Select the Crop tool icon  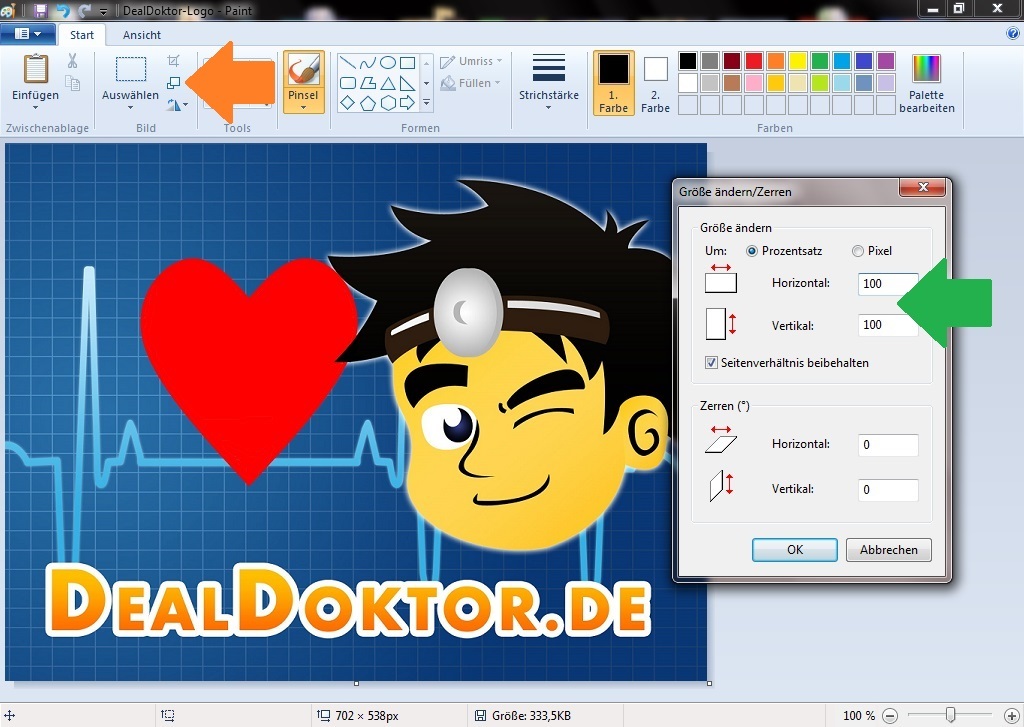[x=173, y=61]
